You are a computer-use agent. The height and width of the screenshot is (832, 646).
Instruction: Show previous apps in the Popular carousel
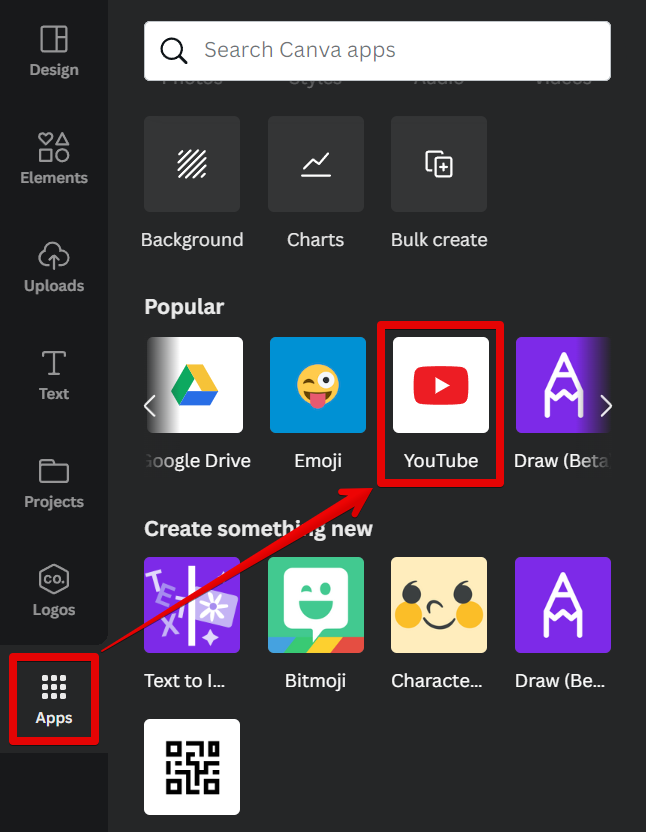click(150, 406)
